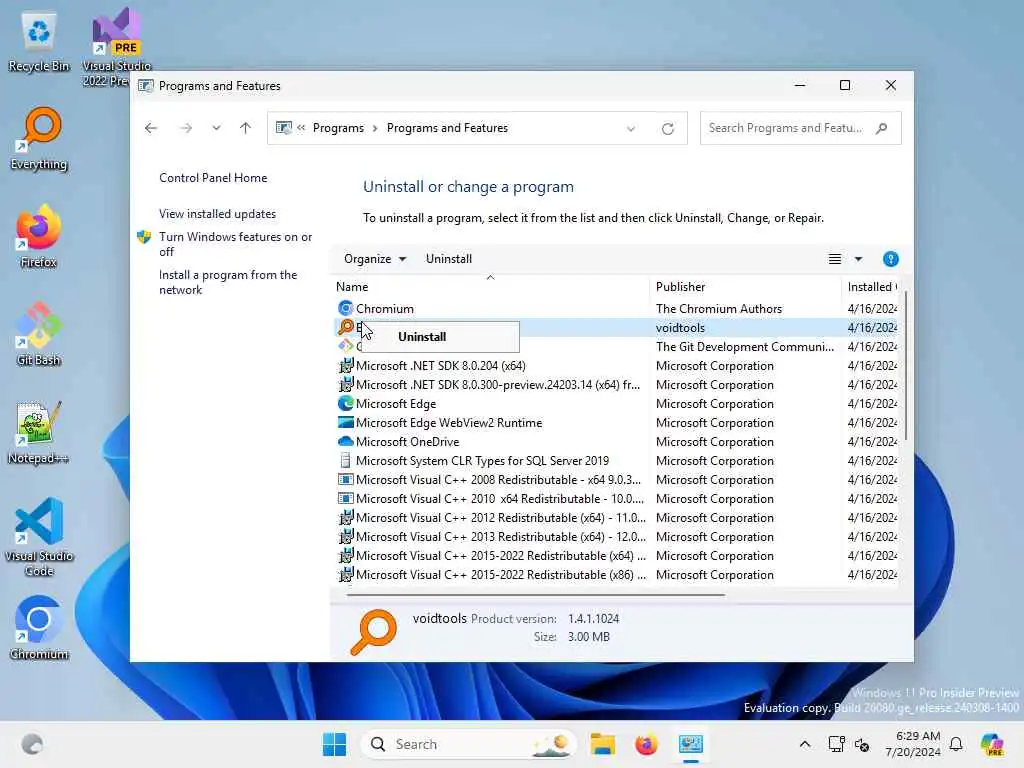Viewport: 1024px width, 768px height.
Task: Click the change view list icon
Action: coord(835,259)
